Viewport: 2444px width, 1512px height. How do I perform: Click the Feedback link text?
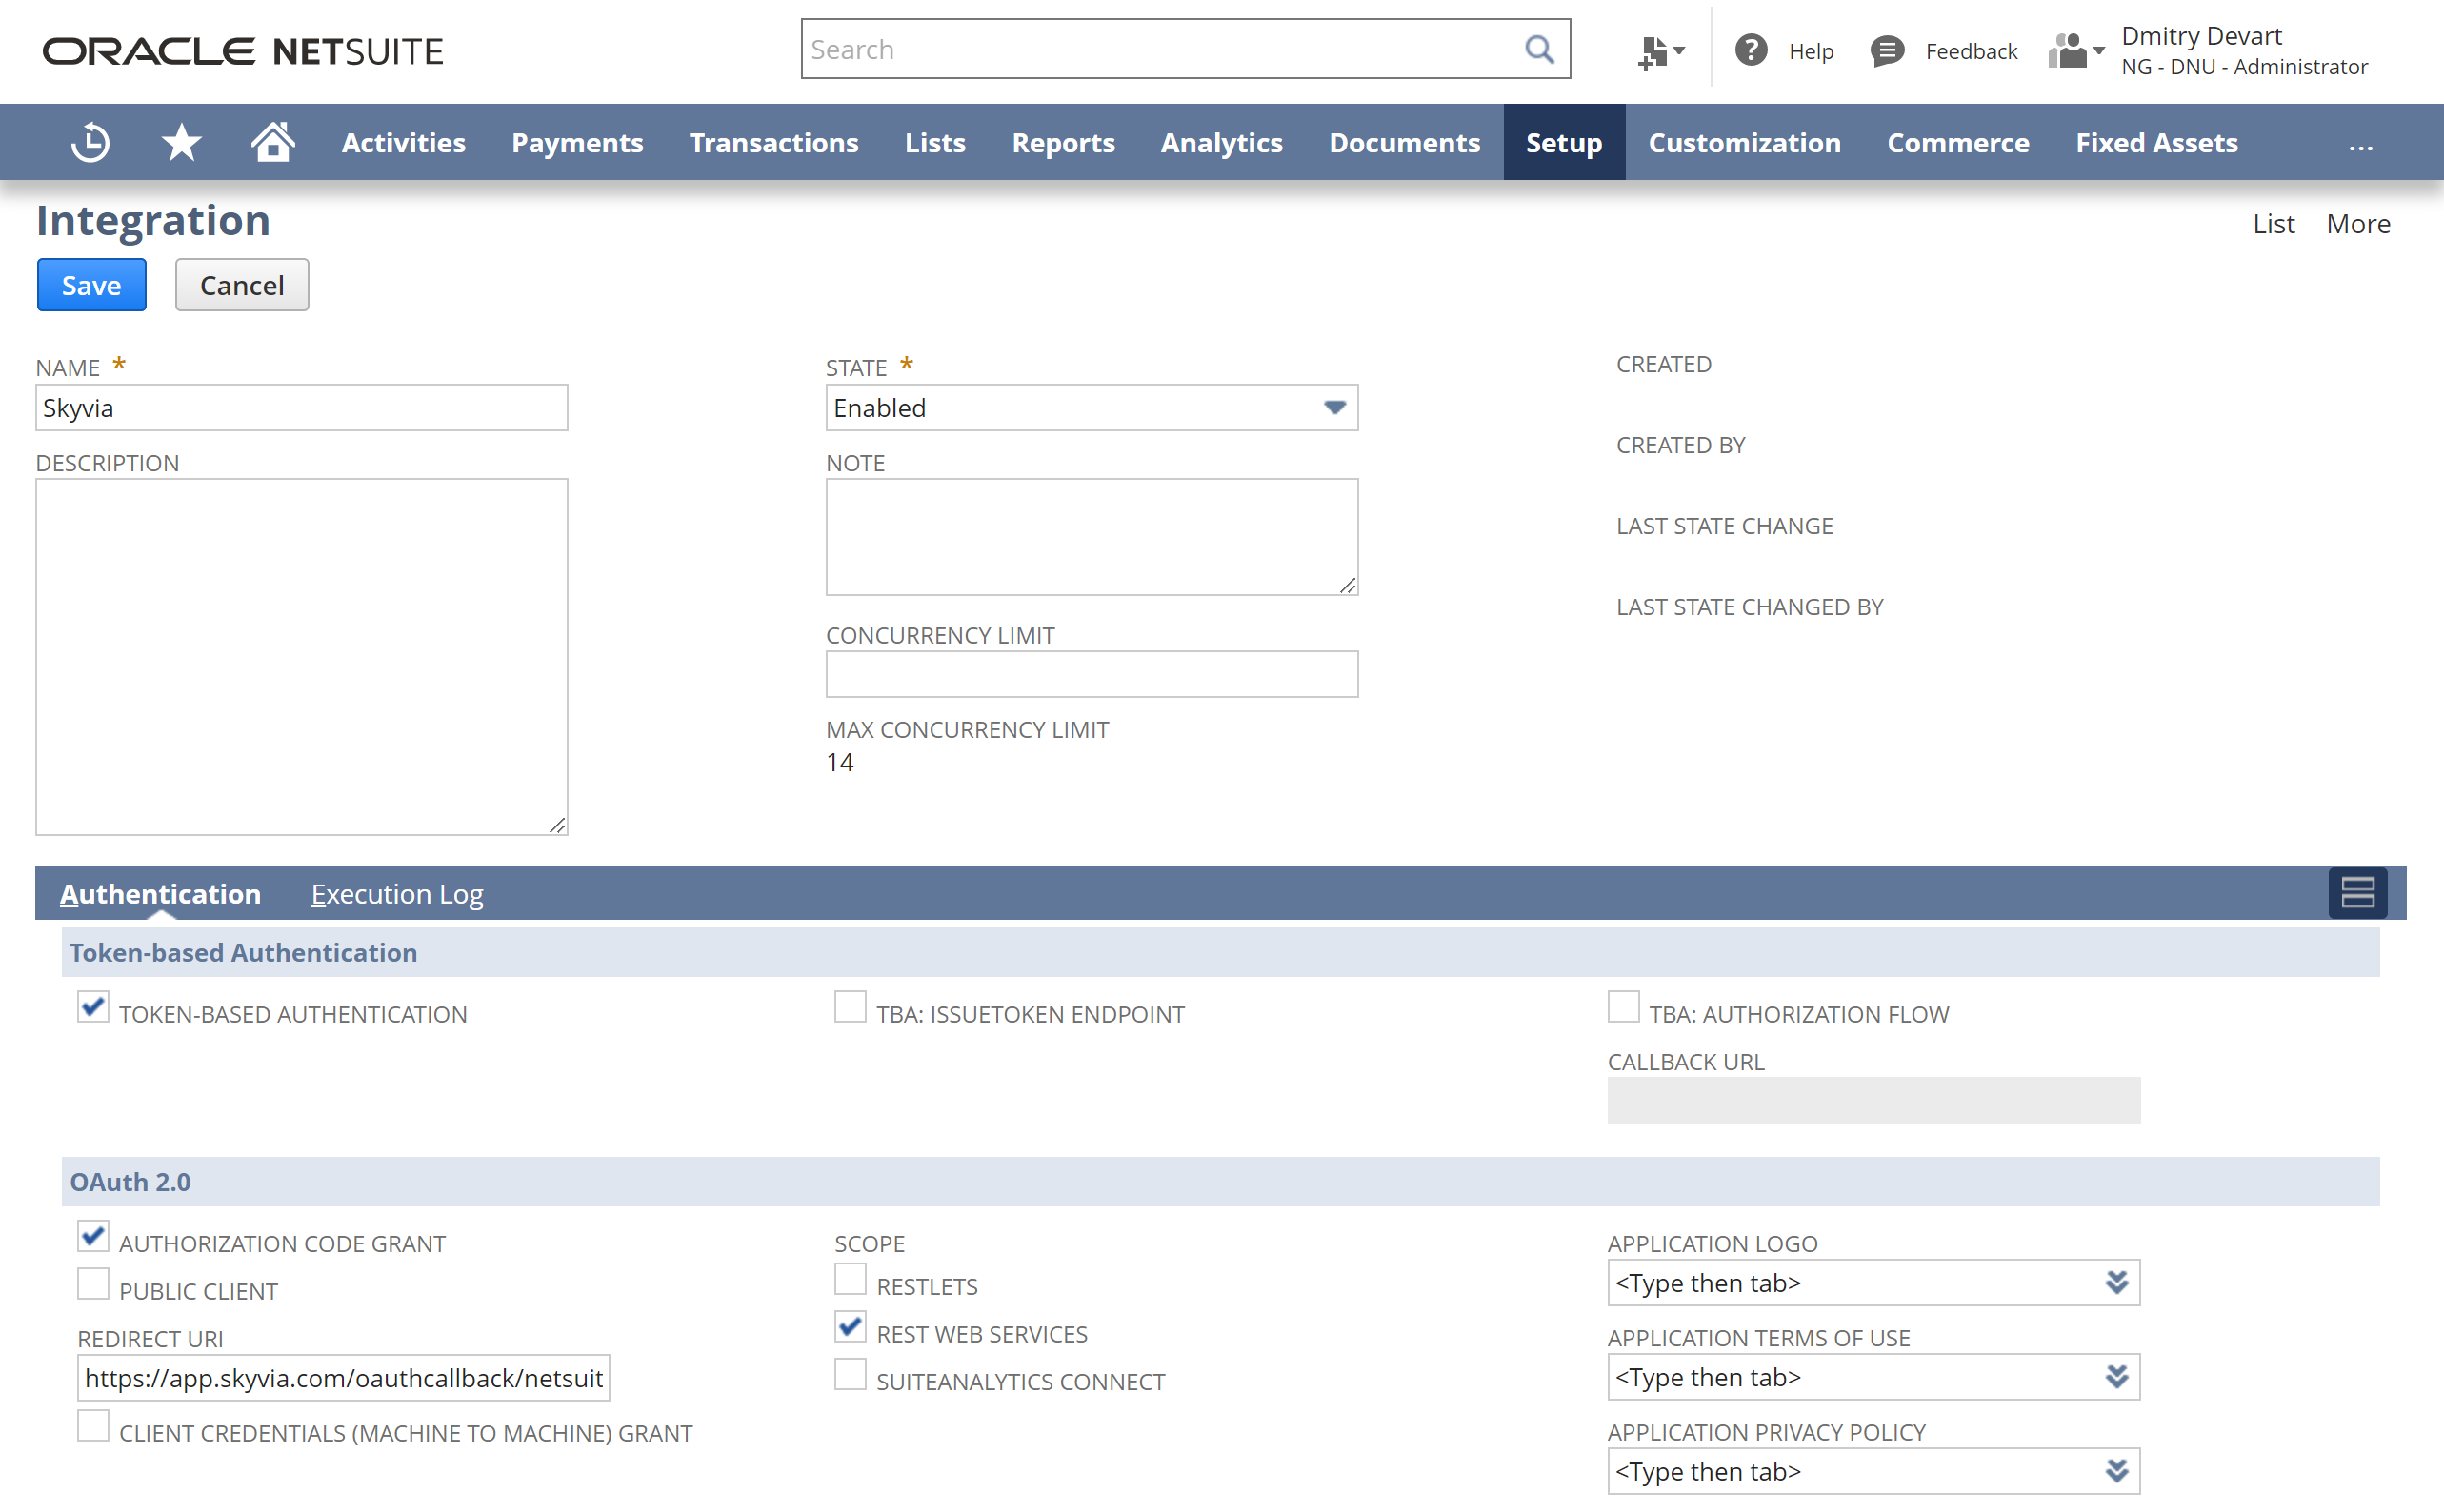(x=1971, y=52)
